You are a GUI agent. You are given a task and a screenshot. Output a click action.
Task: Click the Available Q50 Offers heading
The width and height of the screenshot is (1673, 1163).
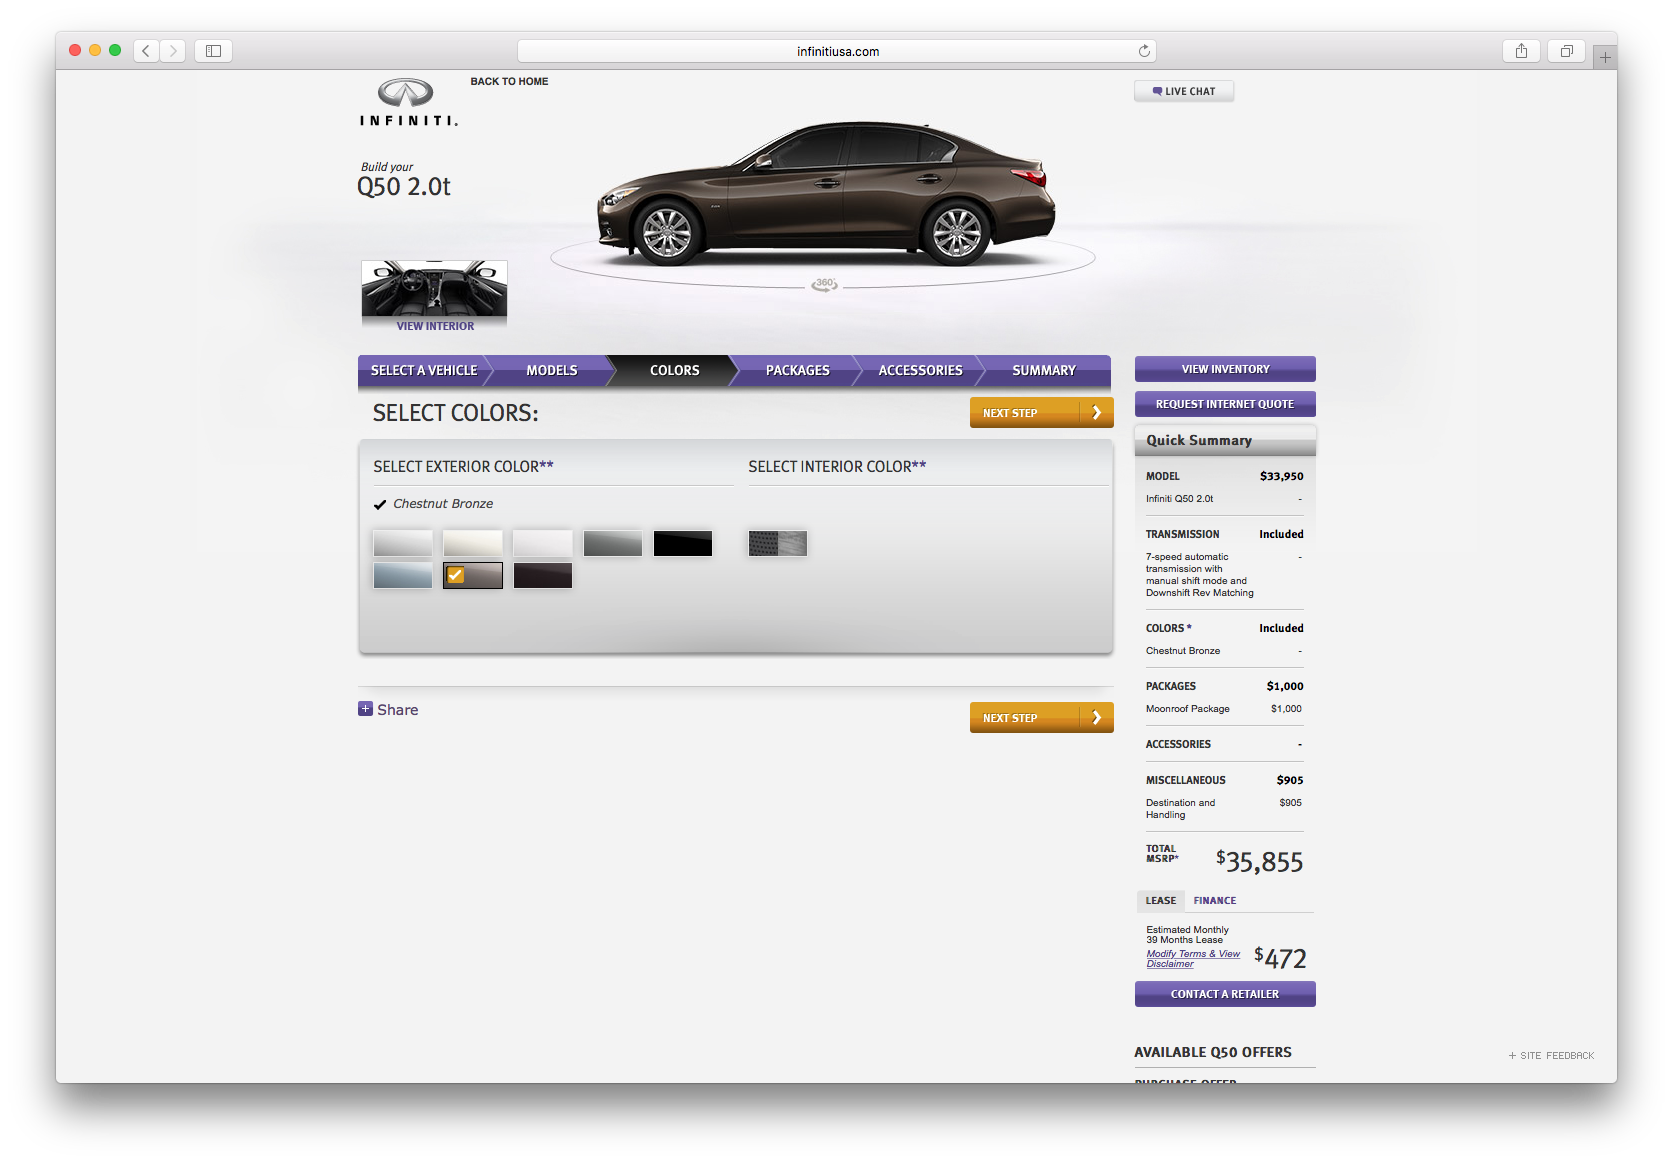1213,1052
